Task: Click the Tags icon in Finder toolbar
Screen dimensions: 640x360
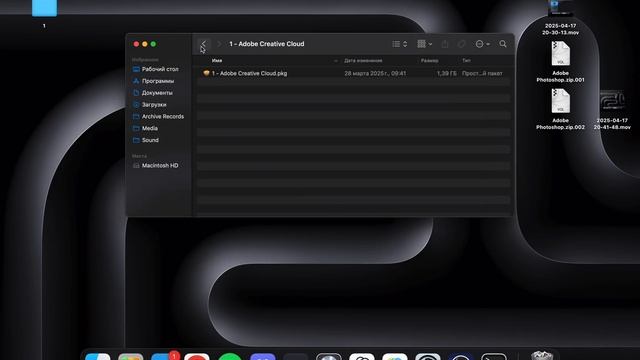Action: click(462, 44)
